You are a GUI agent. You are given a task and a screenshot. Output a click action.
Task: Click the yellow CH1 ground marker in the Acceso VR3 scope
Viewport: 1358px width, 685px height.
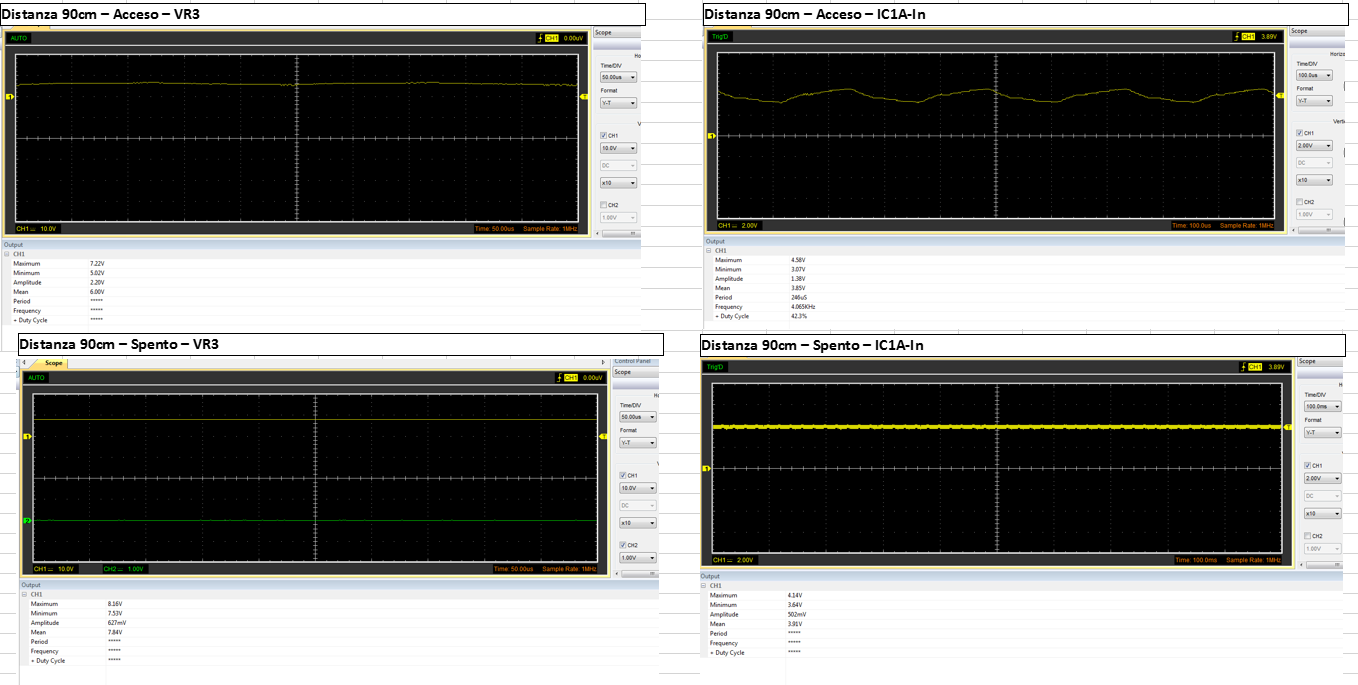pyautogui.click(x=11, y=97)
